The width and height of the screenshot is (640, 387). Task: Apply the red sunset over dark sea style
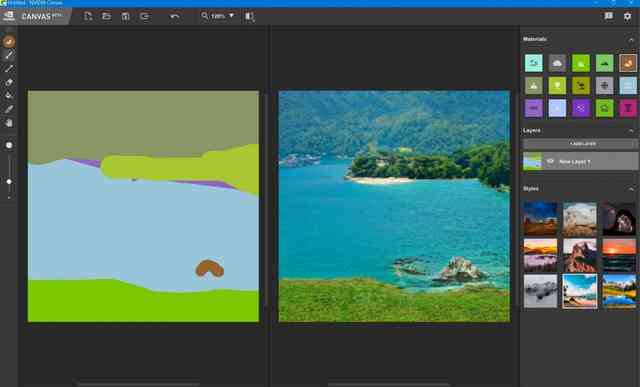click(619, 255)
